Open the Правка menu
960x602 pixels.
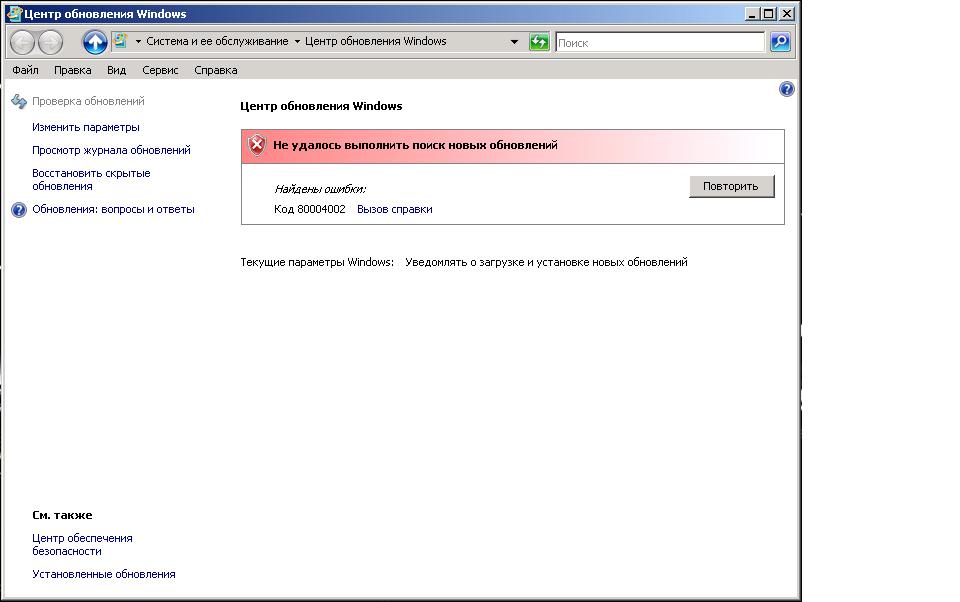pyautogui.click(x=72, y=70)
